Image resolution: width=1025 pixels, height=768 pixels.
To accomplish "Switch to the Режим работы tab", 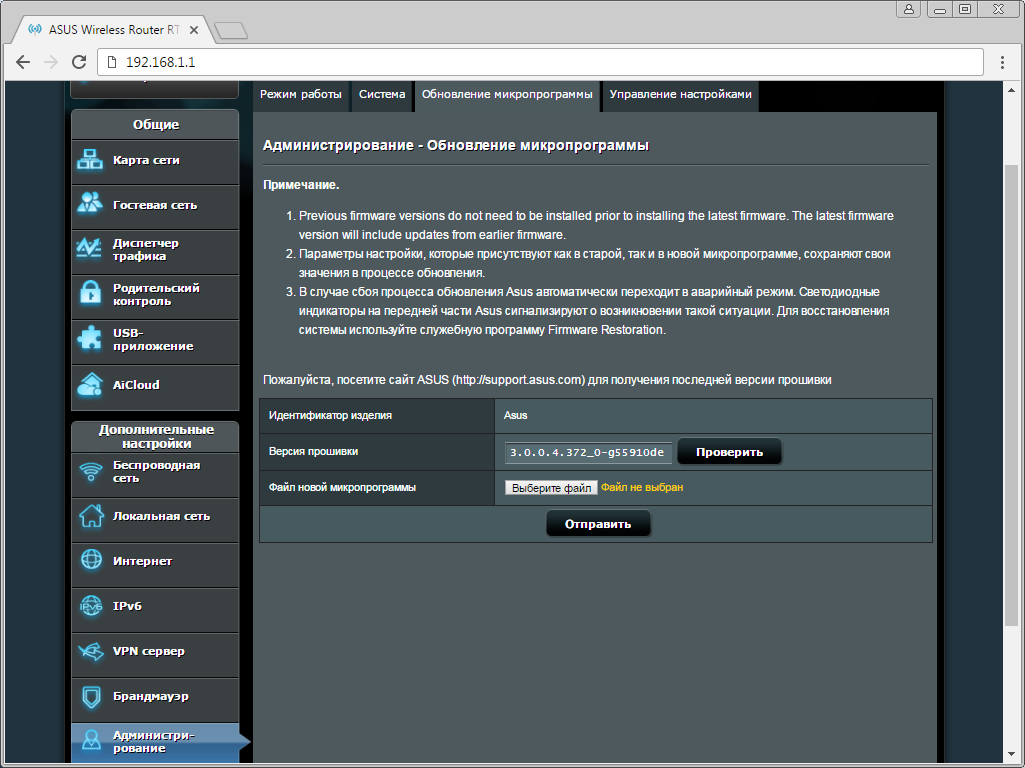I will click(x=301, y=95).
